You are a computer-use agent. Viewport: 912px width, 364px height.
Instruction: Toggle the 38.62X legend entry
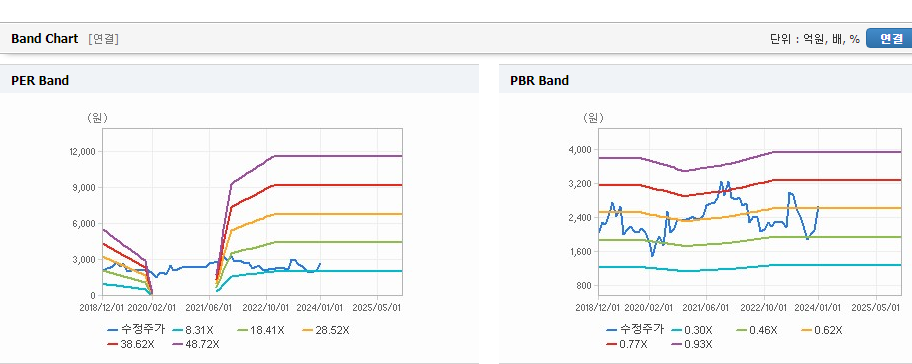(131, 344)
